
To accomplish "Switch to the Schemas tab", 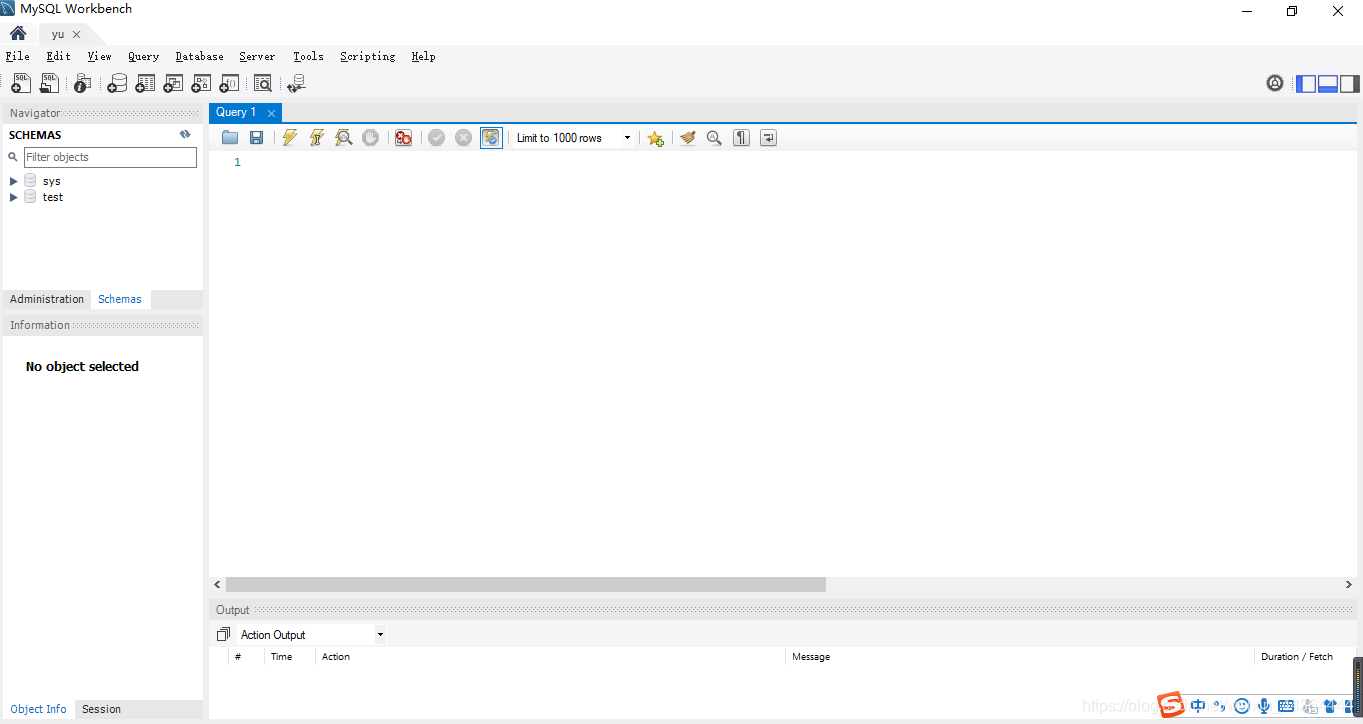I will click(x=120, y=299).
